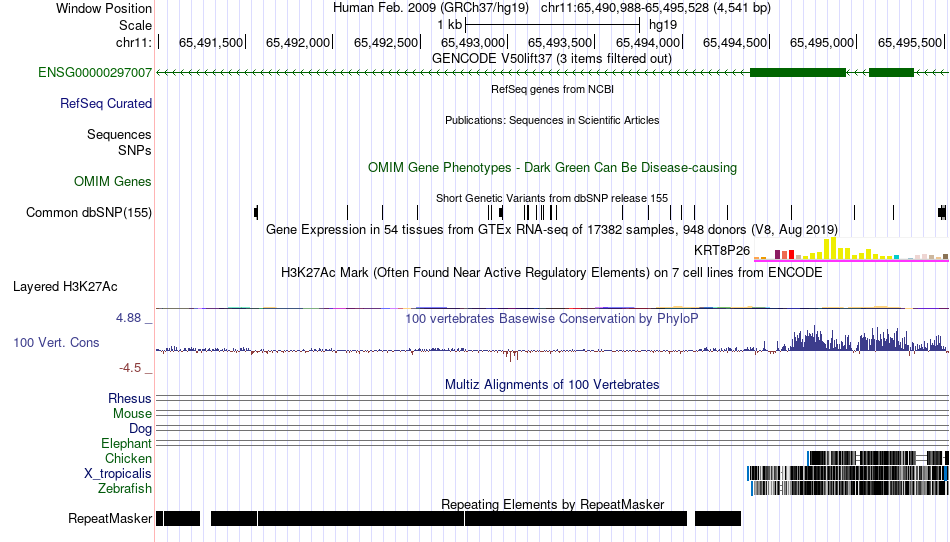Click the GENCODE V50lift37 track title
Viewport: 950px width, 542px height.
[551, 59]
